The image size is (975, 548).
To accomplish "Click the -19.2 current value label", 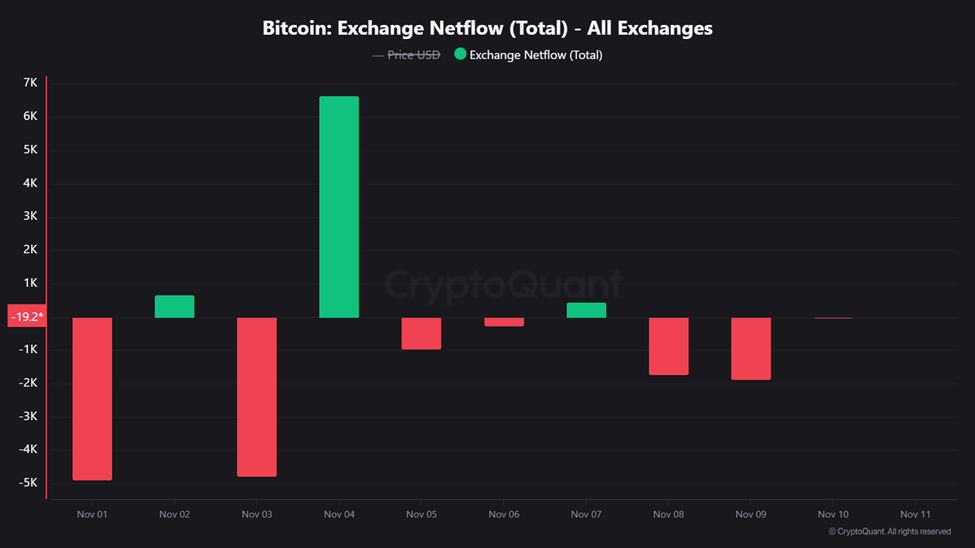I will click(26, 317).
